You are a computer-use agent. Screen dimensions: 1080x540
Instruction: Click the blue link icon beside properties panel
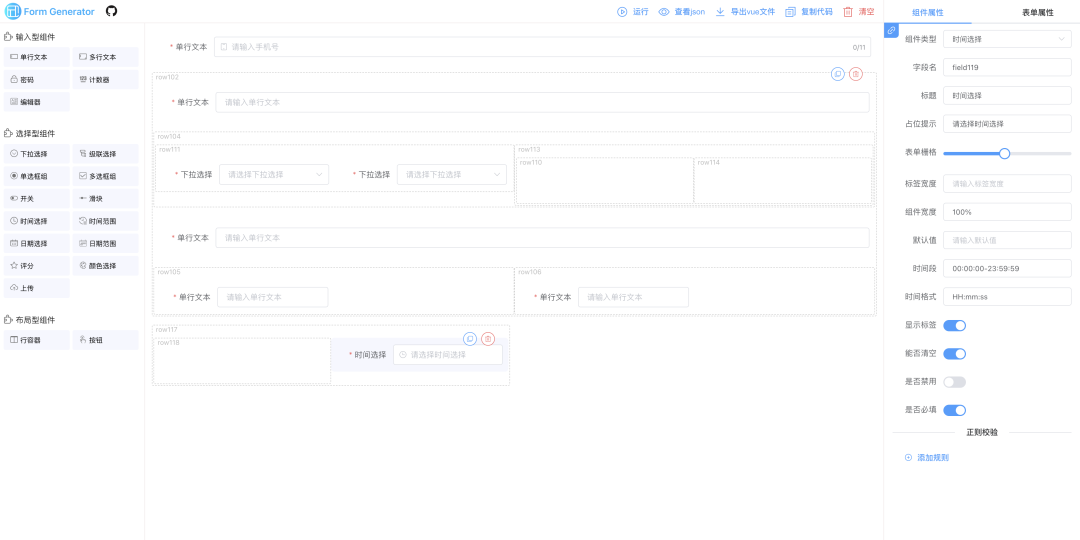tap(892, 31)
